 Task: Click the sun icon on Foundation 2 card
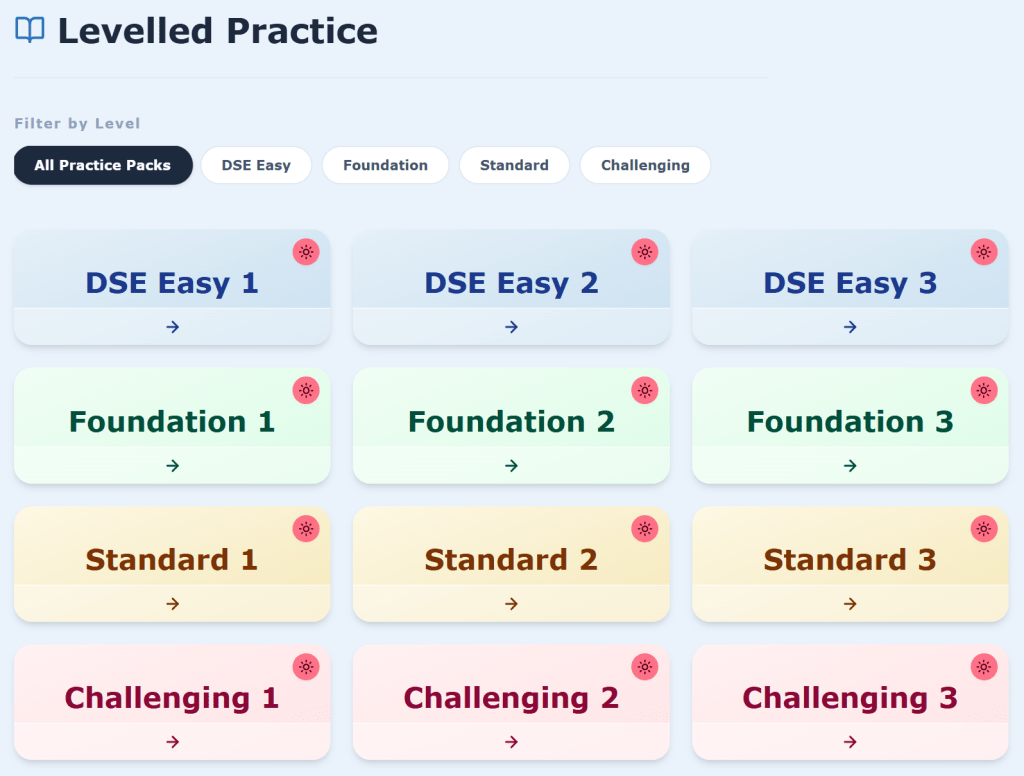point(645,391)
